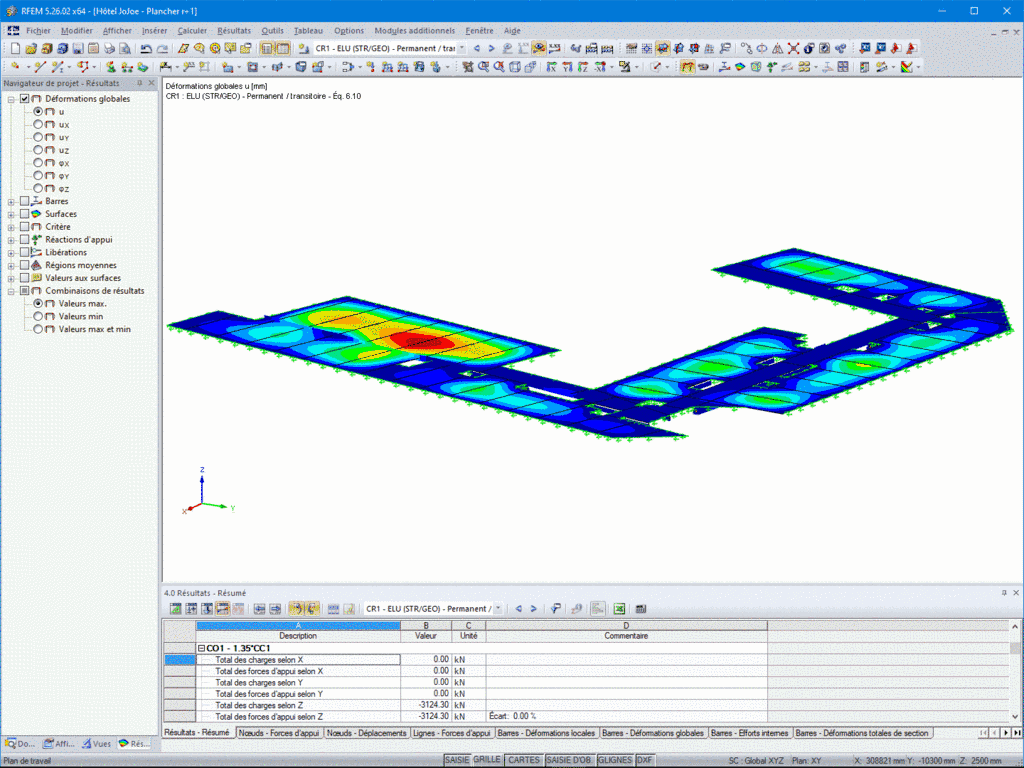Click the colored surface results icon
1024x768 pixels.
pos(740,67)
